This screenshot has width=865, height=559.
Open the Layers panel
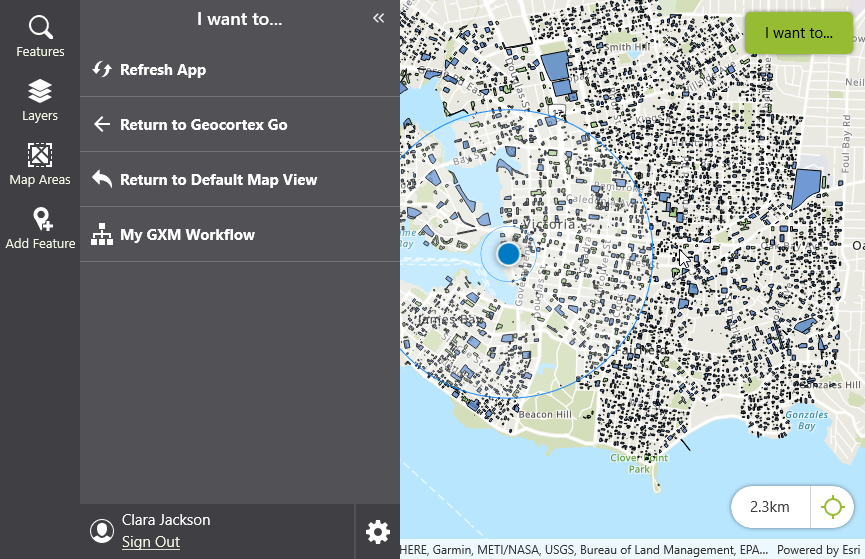pyautogui.click(x=40, y=100)
